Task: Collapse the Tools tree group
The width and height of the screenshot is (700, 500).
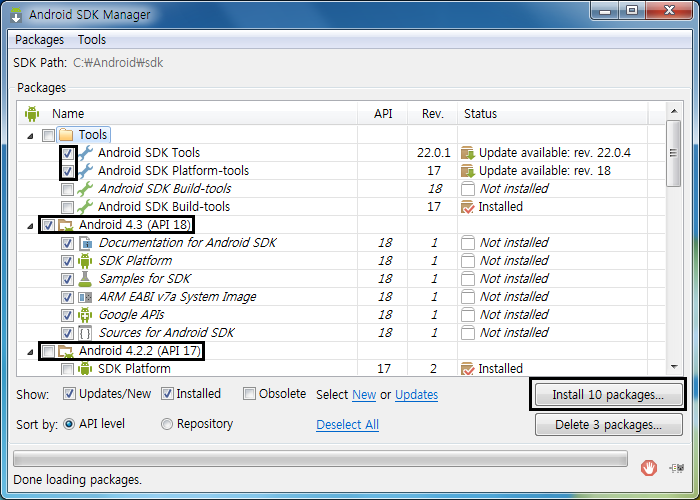Action: 30,136
